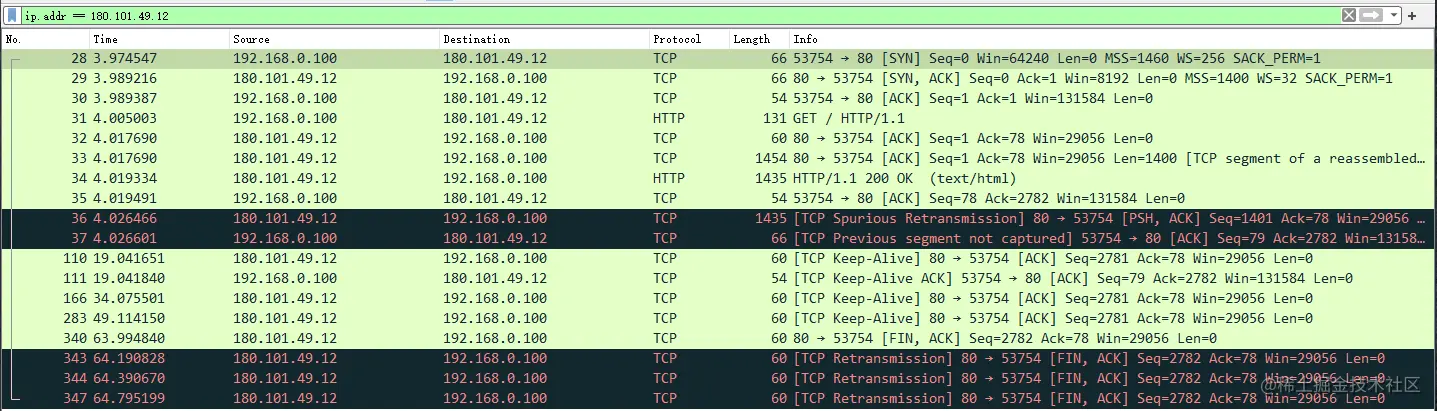Sort packets by the Time column header
Viewport: 1437px width, 411px height.
[105, 39]
